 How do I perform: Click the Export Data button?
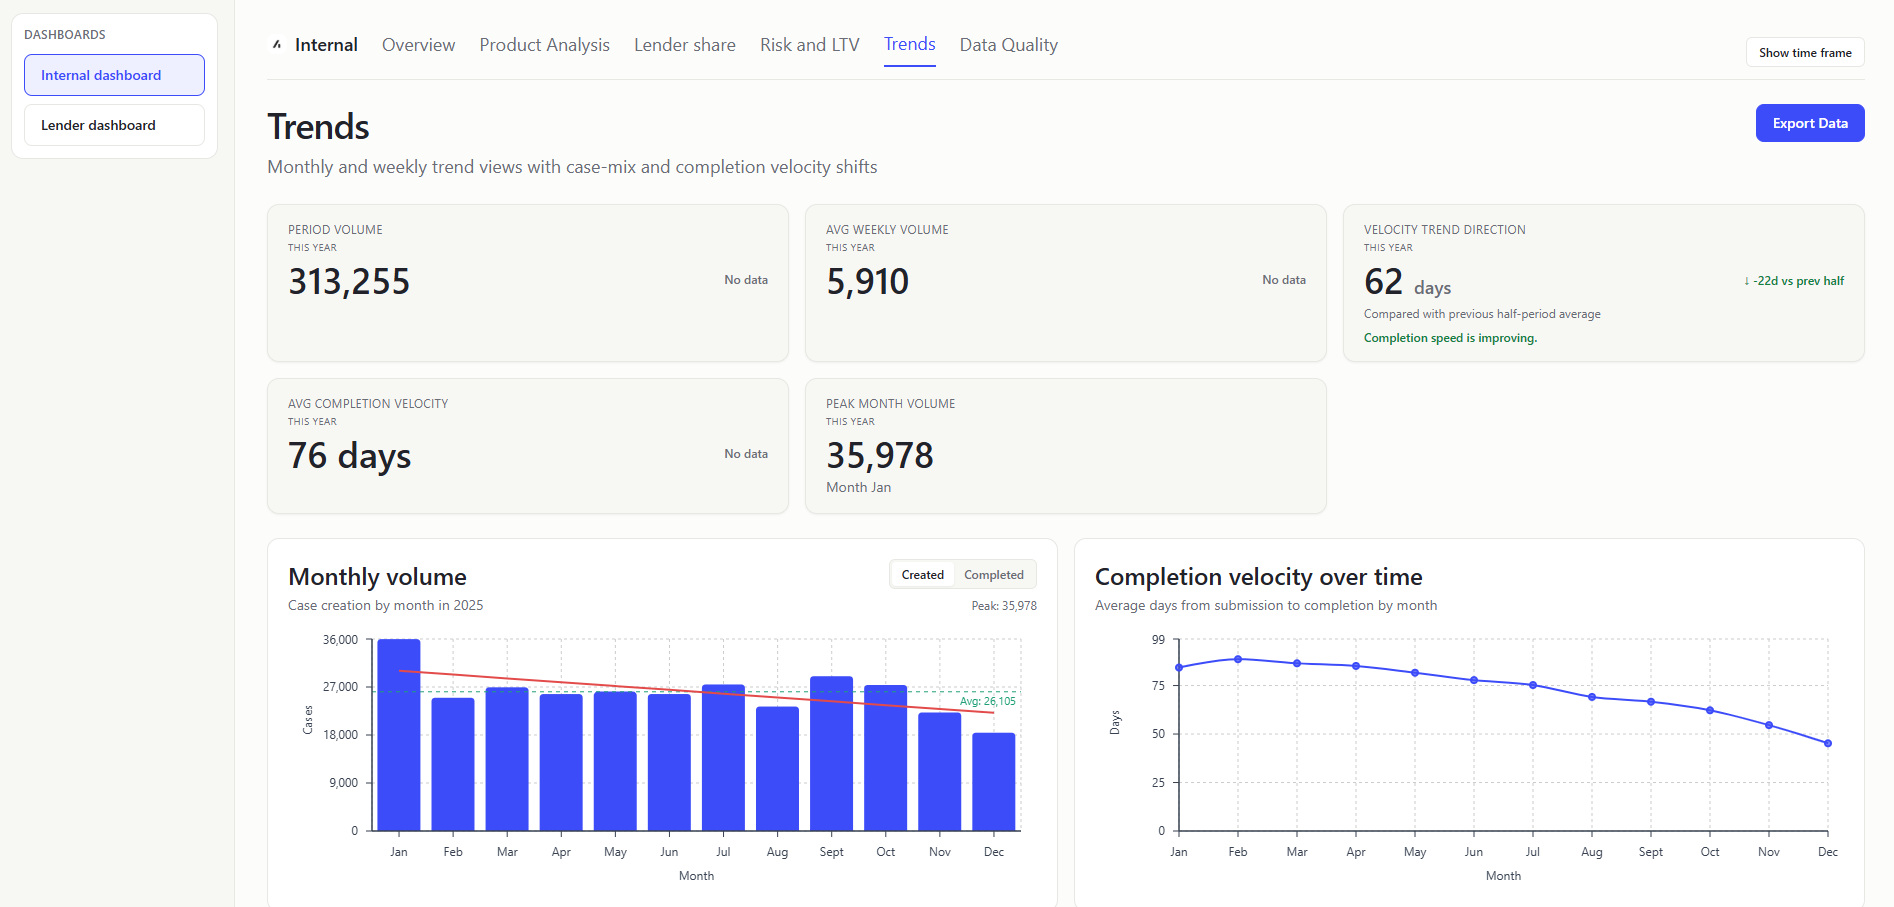pyautogui.click(x=1809, y=122)
